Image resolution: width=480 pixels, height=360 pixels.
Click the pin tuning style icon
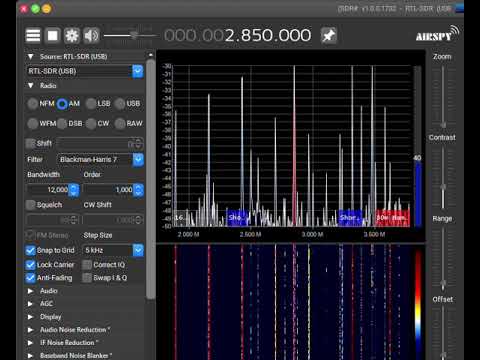click(x=329, y=35)
